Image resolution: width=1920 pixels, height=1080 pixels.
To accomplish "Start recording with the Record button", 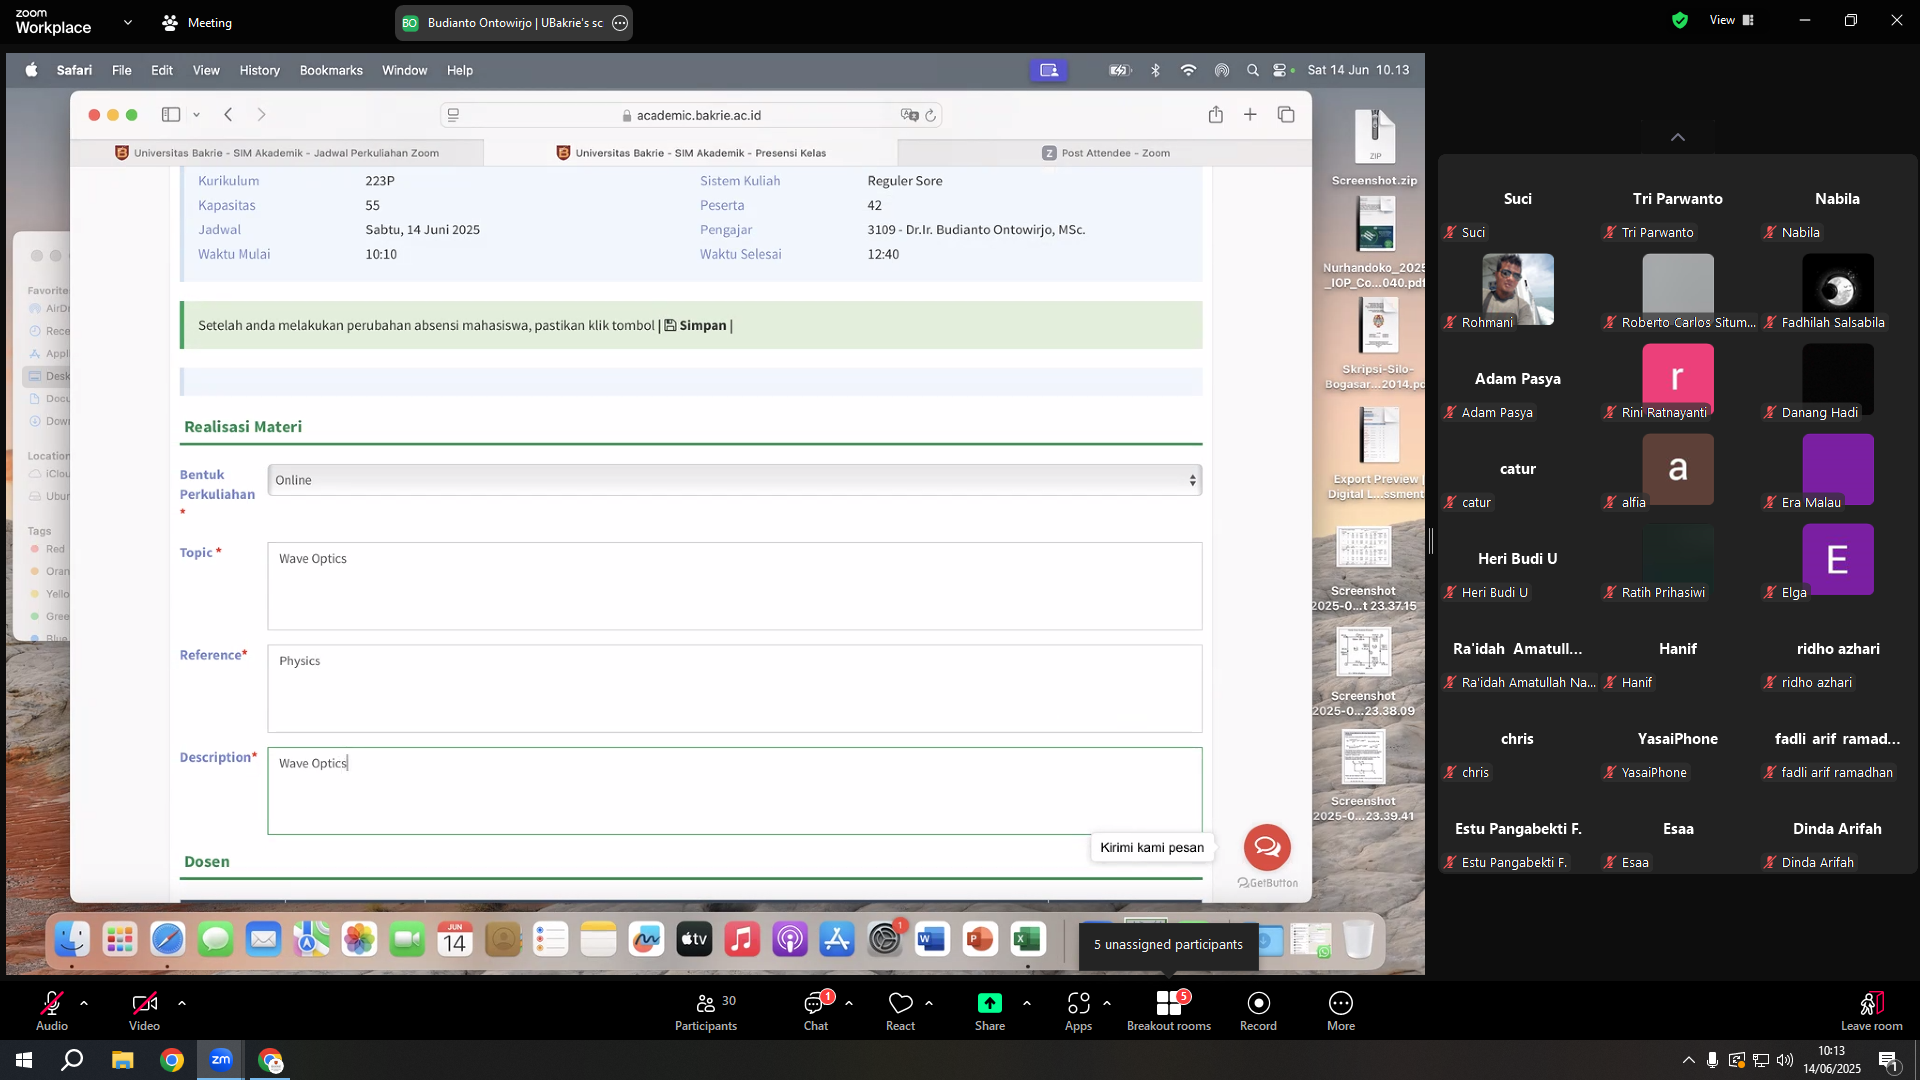I will click(1259, 1010).
